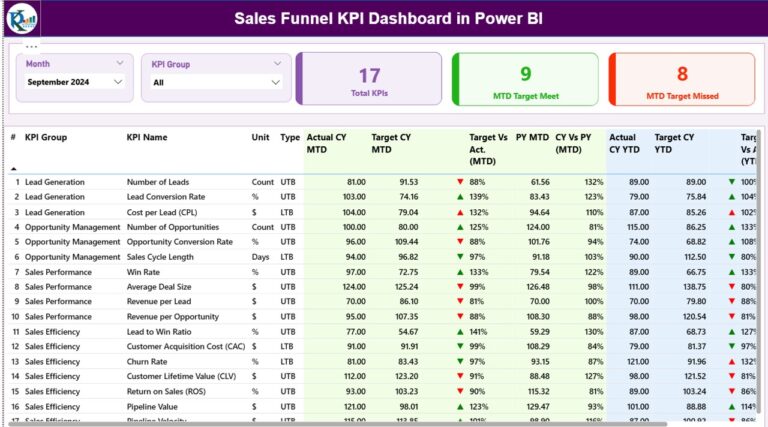768x427 pixels.
Task: Click the vertical scrollbar beside the table
Action: coord(759,274)
